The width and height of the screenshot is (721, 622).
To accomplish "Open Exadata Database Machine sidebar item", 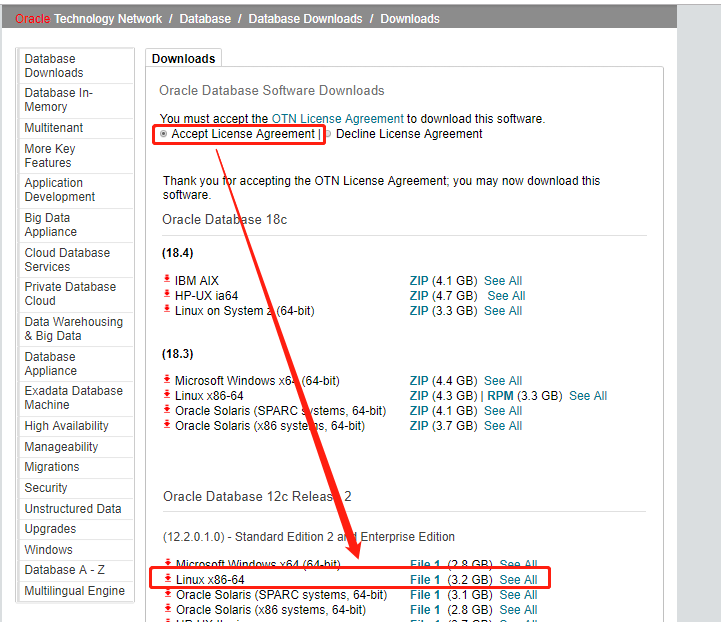I will (x=76, y=398).
